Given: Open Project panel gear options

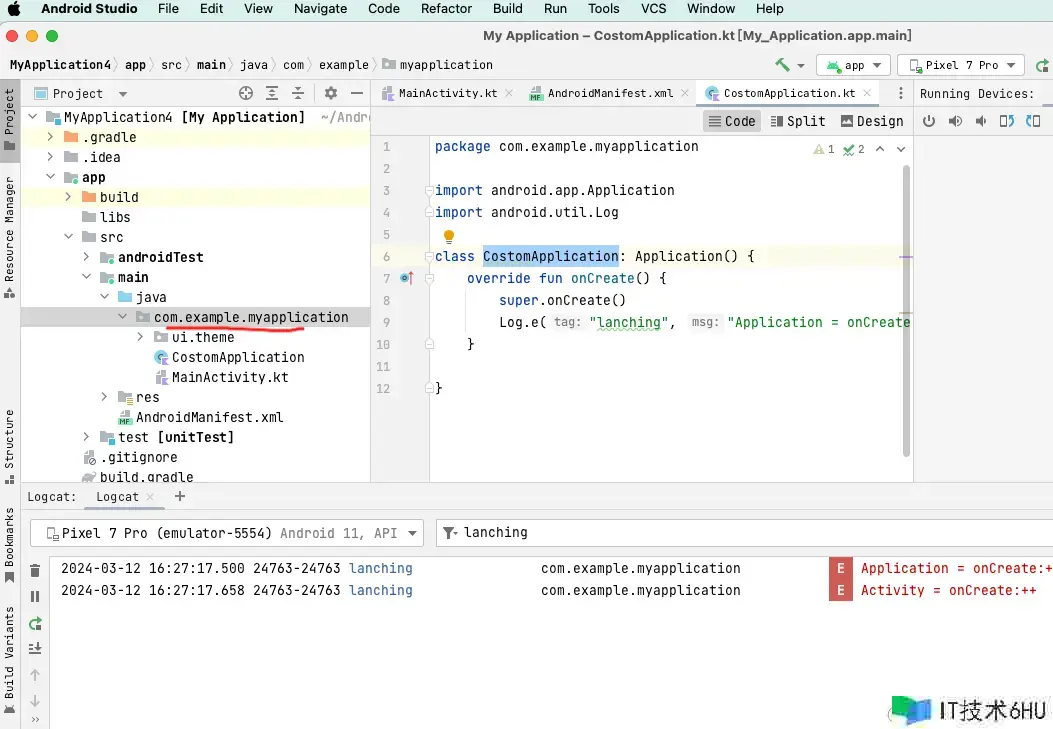Looking at the screenshot, I should pyautogui.click(x=331, y=93).
